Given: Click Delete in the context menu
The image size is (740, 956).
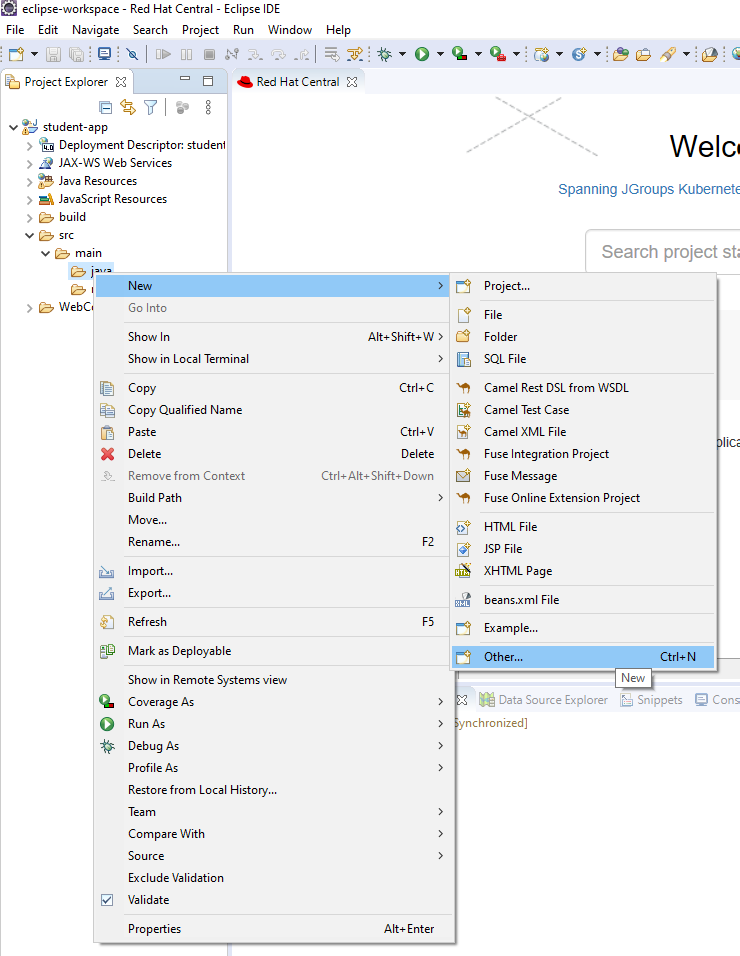Looking at the screenshot, I should pos(274,454).
